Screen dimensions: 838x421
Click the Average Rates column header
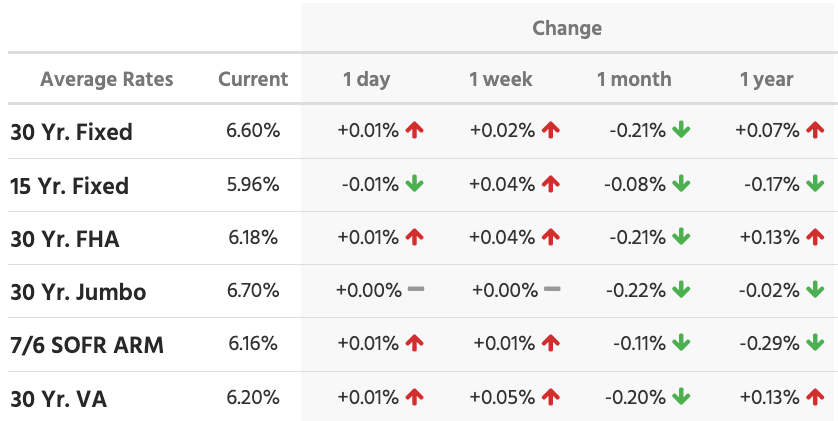[107, 79]
